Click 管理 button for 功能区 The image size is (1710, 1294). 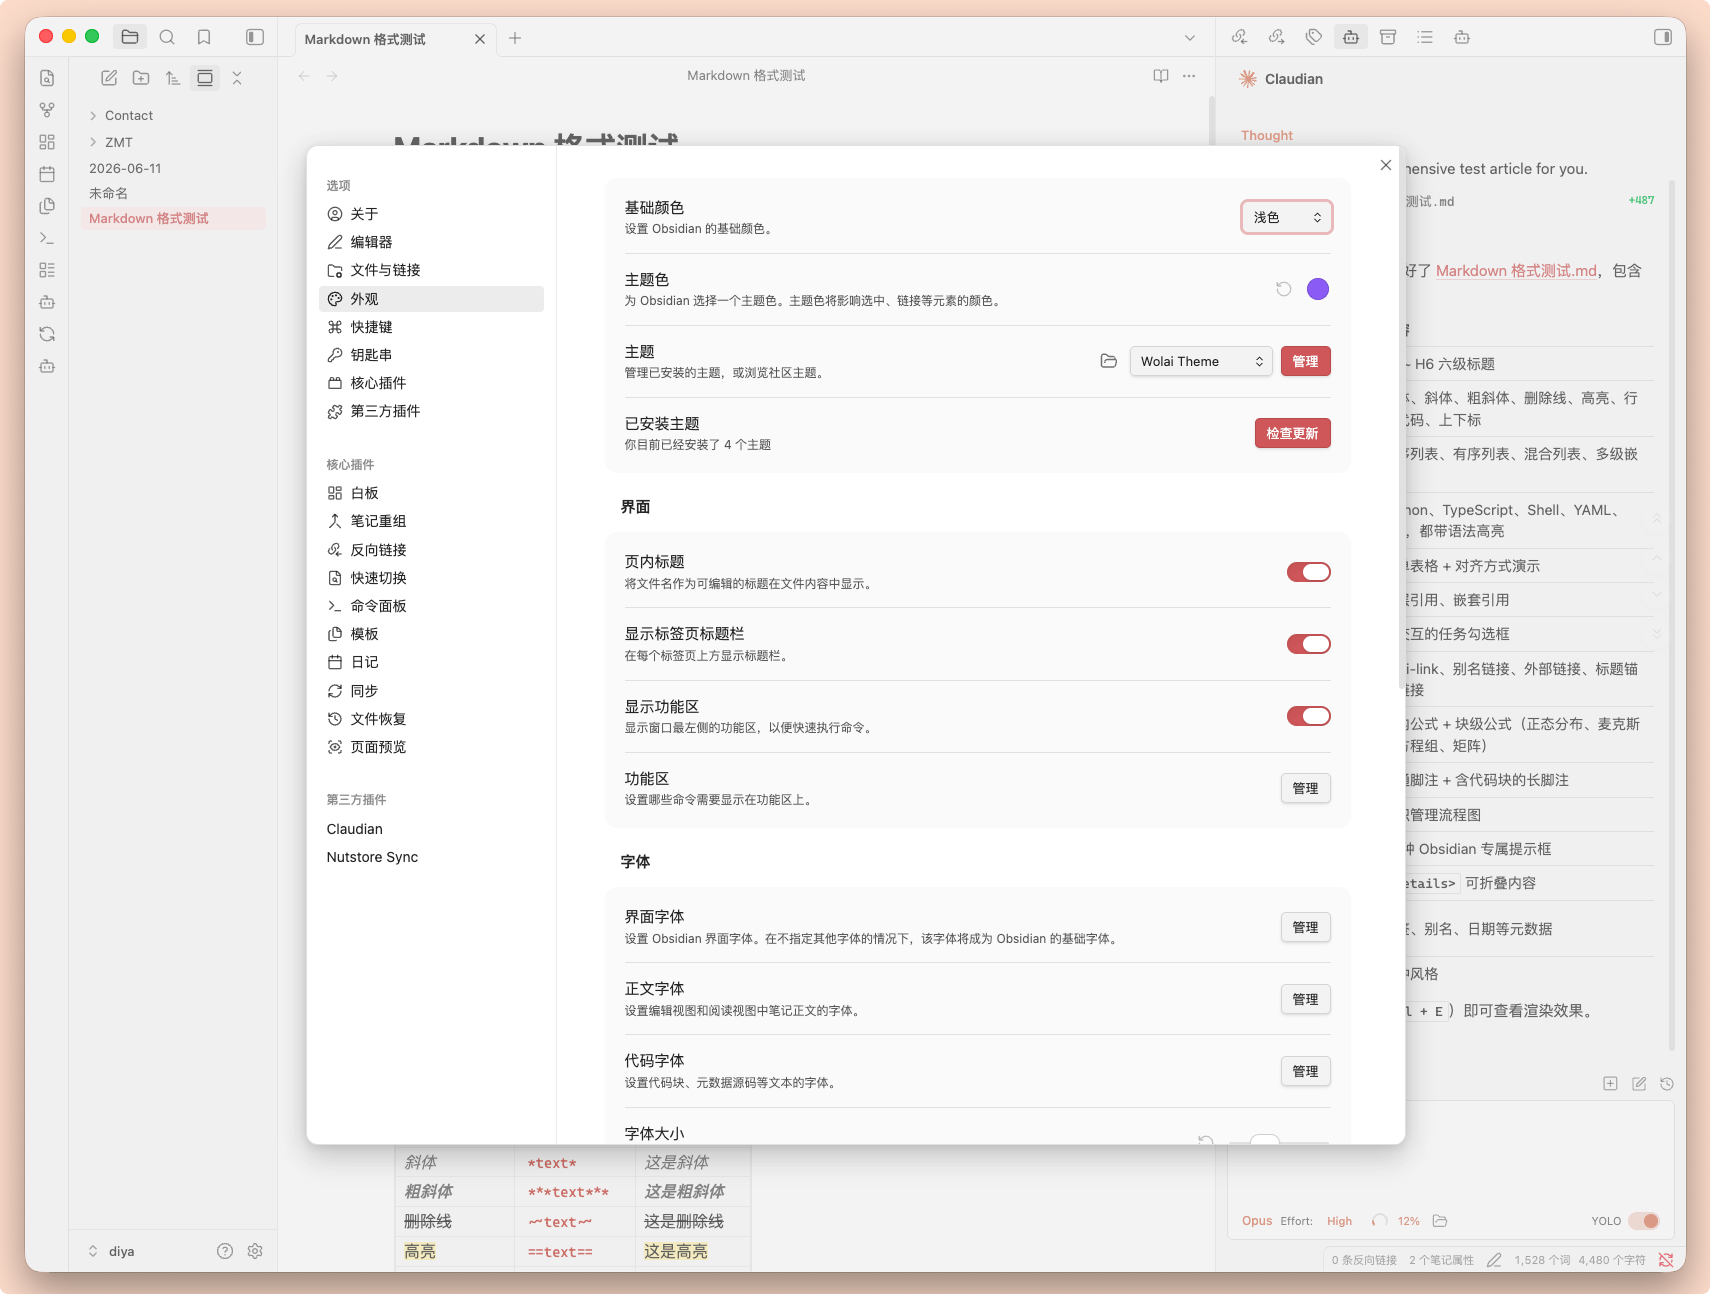[x=1305, y=788]
